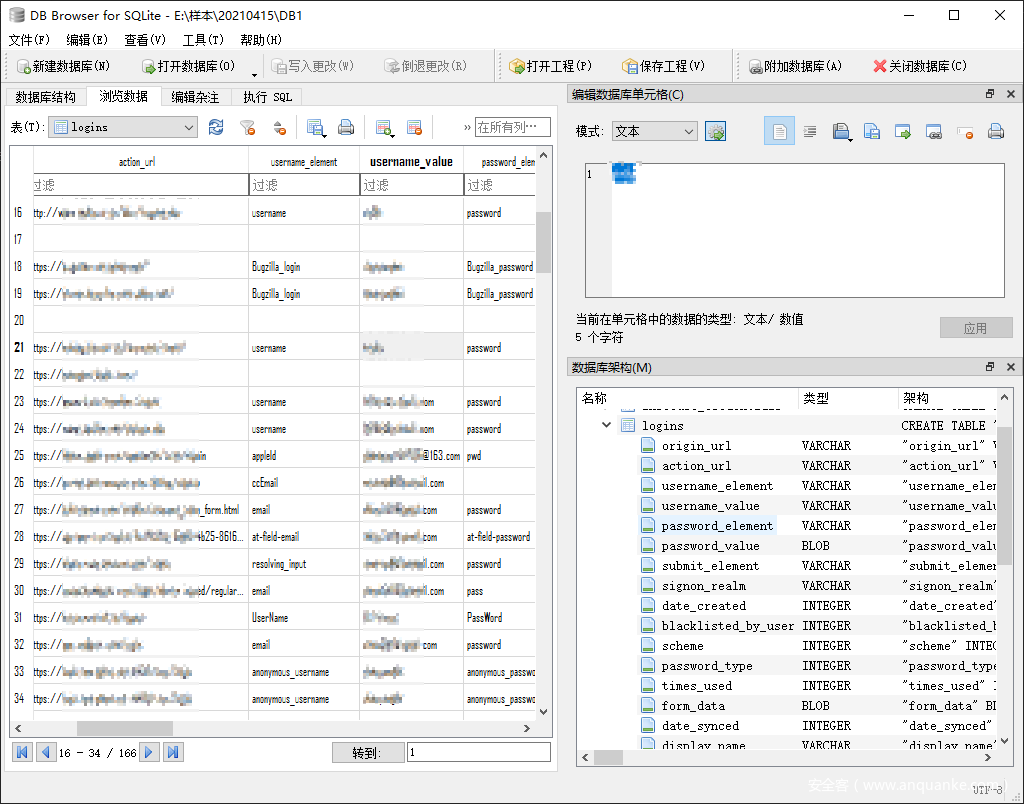The width and height of the screenshot is (1024, 804).
Task: Expand the browse toolbar overflow chevron
Action: pyautogui.click(x=467, y=127)
